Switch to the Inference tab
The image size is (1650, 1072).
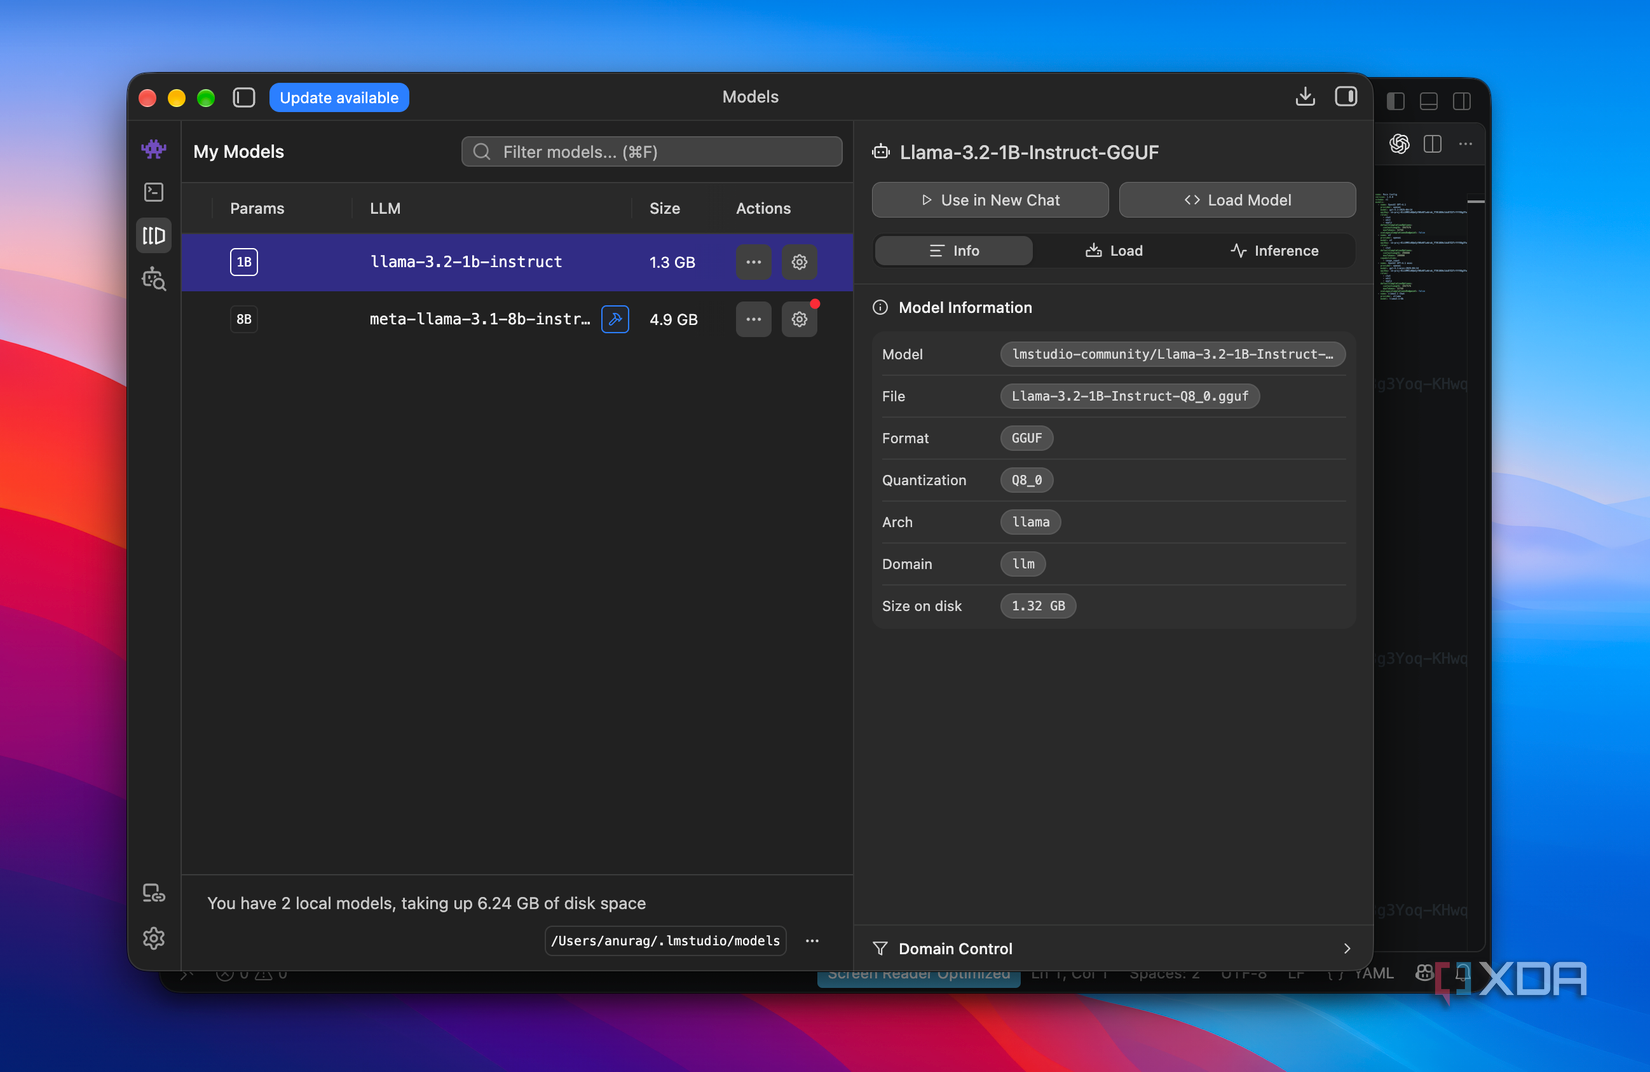pos(1274,251)
